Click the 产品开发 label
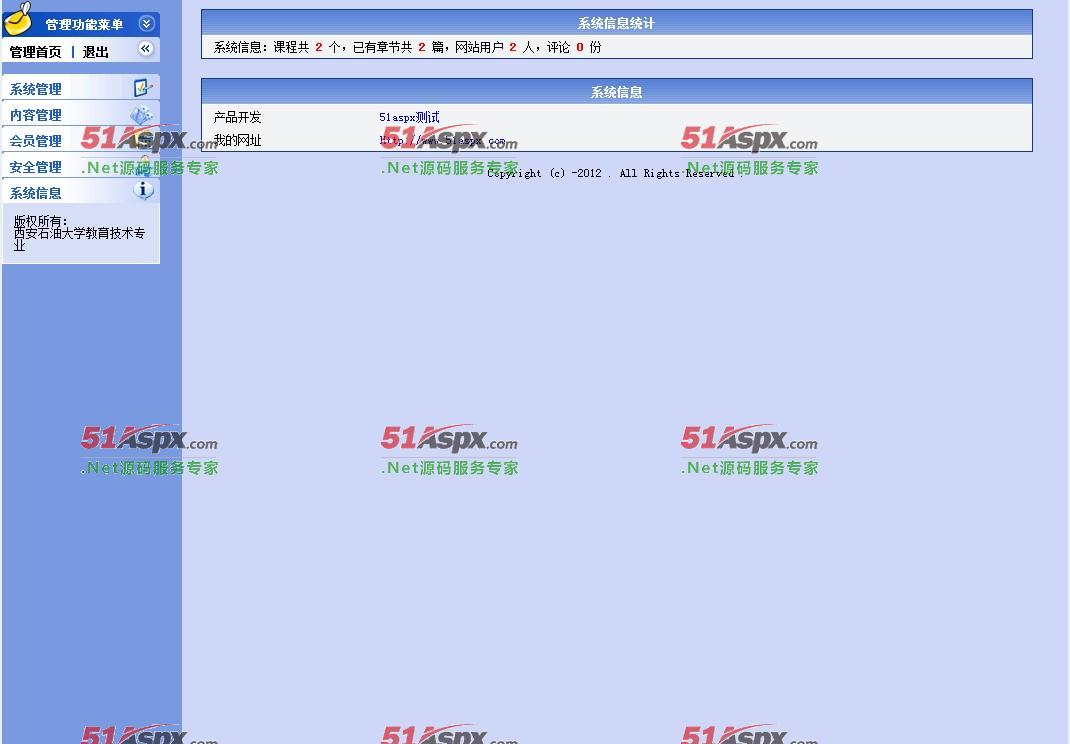The height and width of the screenshot is (744, 1070). (x=237, y=117)
